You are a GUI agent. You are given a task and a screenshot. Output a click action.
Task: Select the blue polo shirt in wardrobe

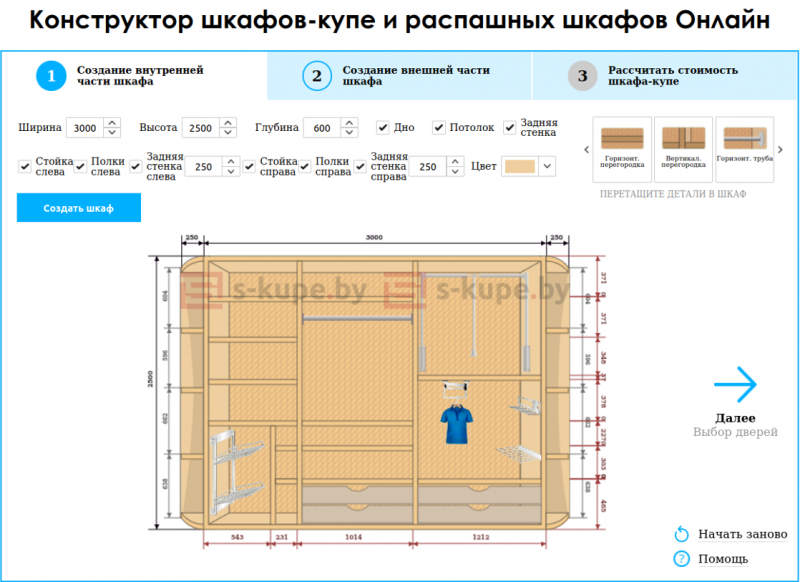pyautogui.click(x=456, y=423)
